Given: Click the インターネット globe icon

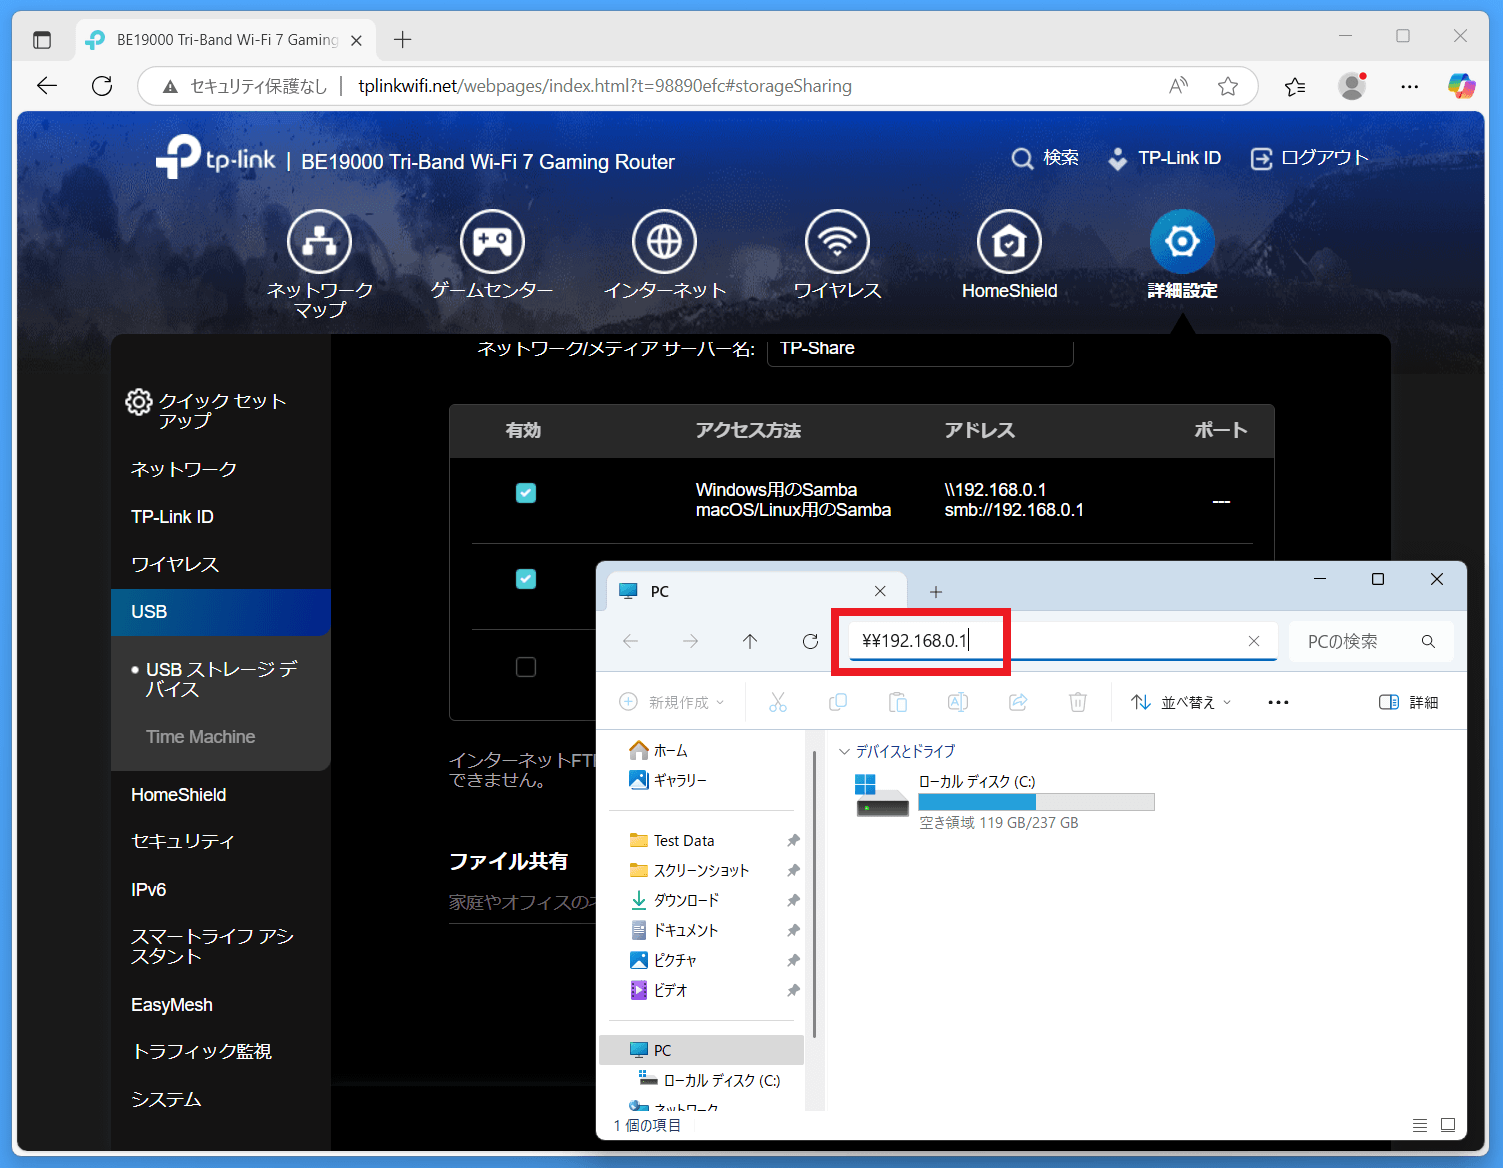Looking at the screenshot, I should click(664, 241).
